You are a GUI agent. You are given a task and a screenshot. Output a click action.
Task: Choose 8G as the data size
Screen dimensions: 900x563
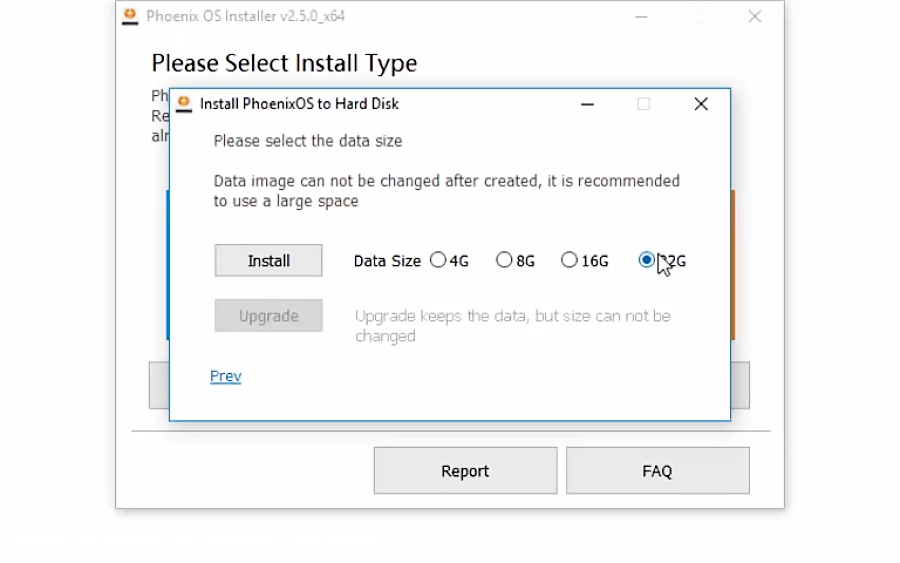(504, 260)
